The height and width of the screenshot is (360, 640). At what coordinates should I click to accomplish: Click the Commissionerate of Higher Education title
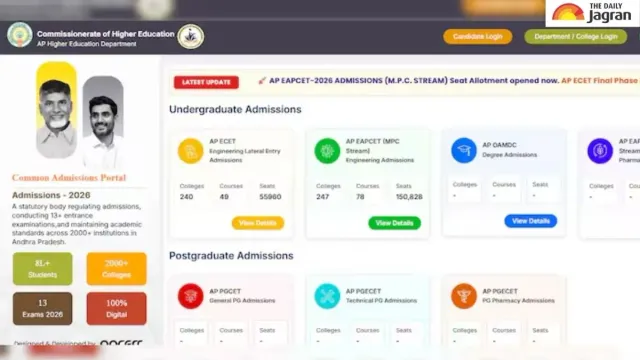pyautogui.click(x=106, y=34)
